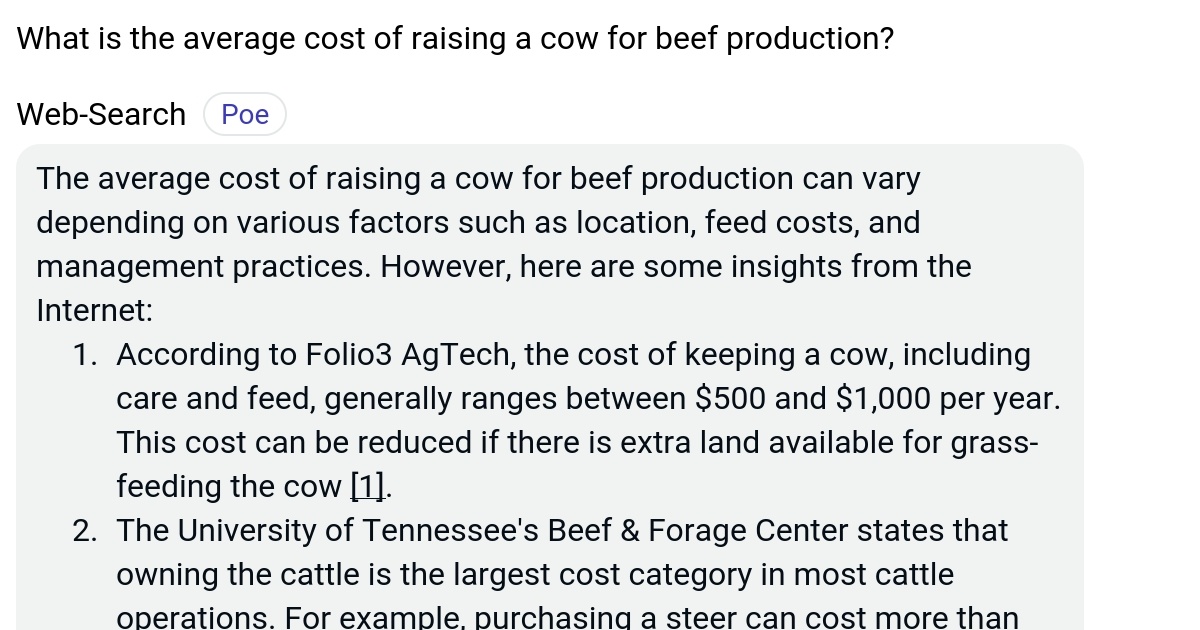The height and width of the screenshot is (630, 1200).
Task: Select the introductory paragraph of the answer
Action: (500, 244)
